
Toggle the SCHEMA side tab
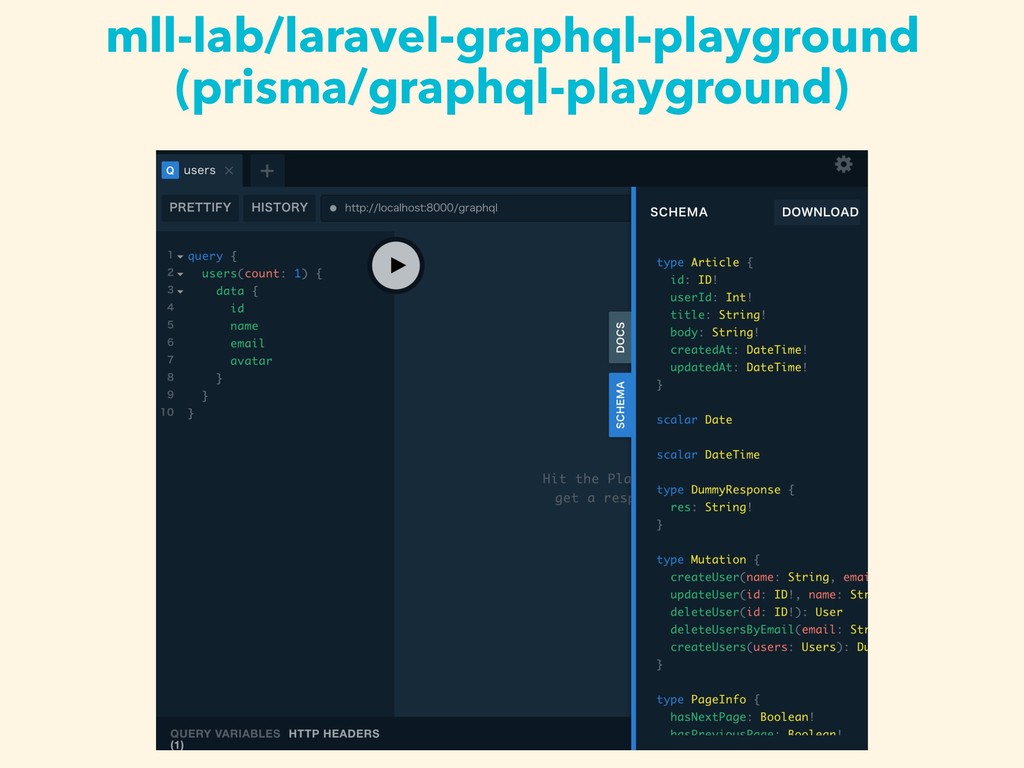tap(620, 405)
